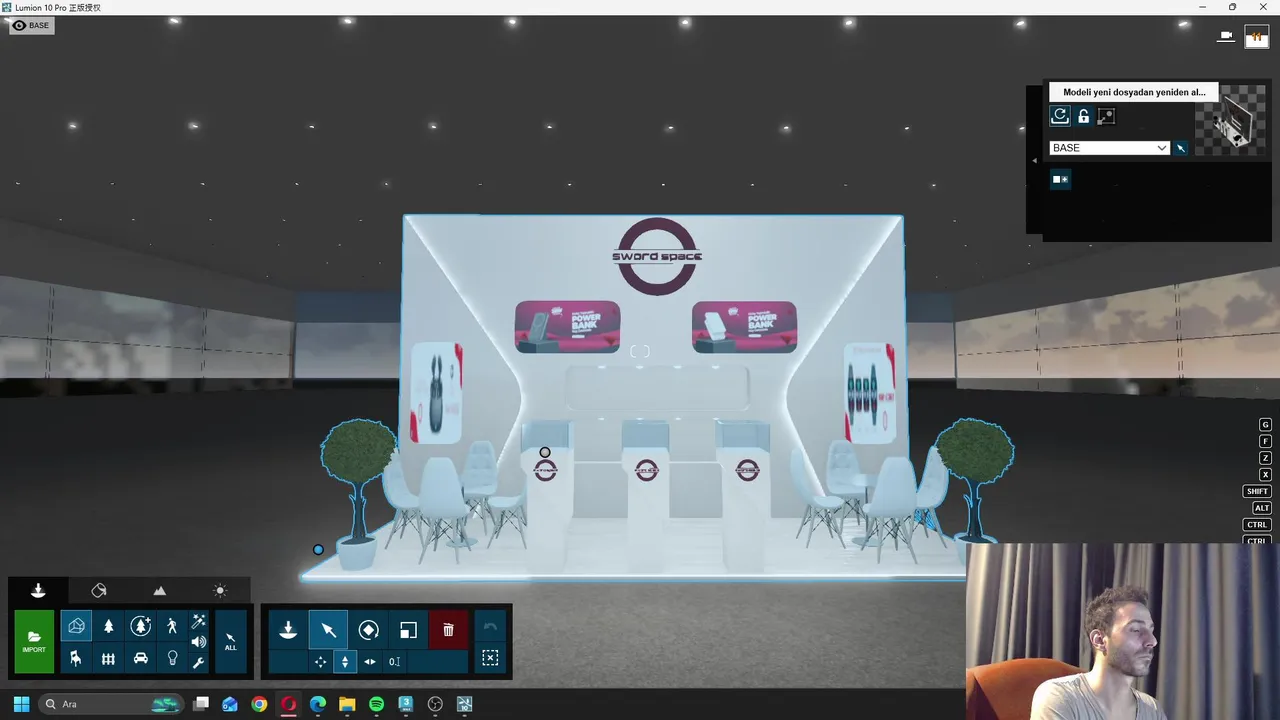Click the add variation square-plus icon
The image size is (1280, 720).
tap(1060, 180)
